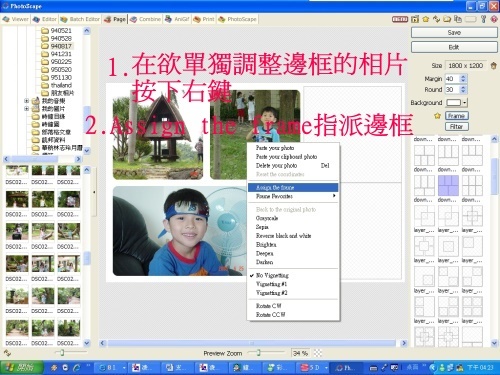Open the Frame Favorites submenu
Screen dimensions: 500x375
point(293,196)
